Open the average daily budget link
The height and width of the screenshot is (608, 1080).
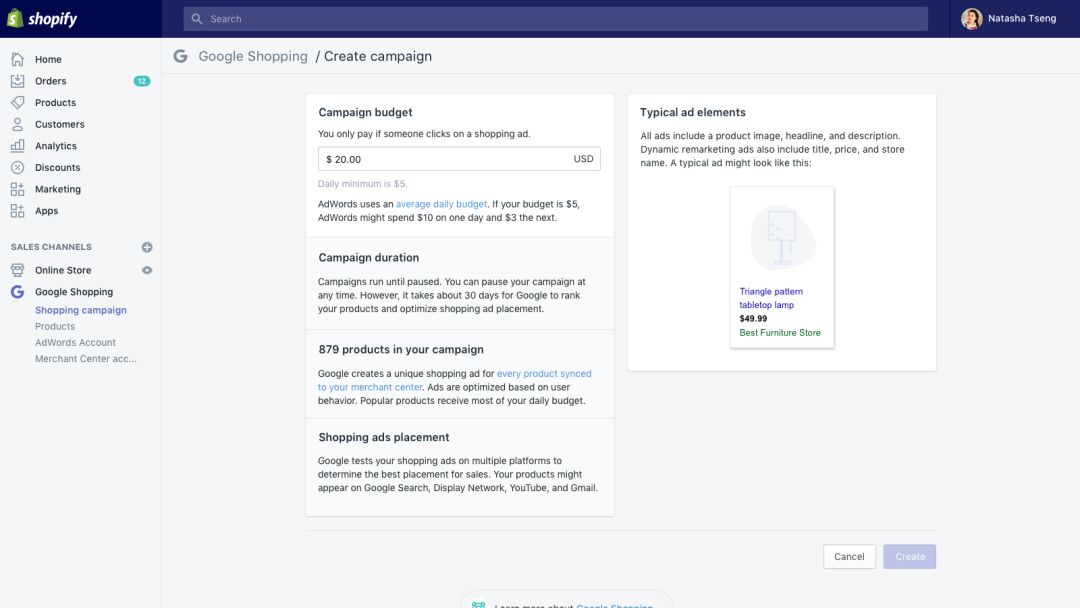441,204
